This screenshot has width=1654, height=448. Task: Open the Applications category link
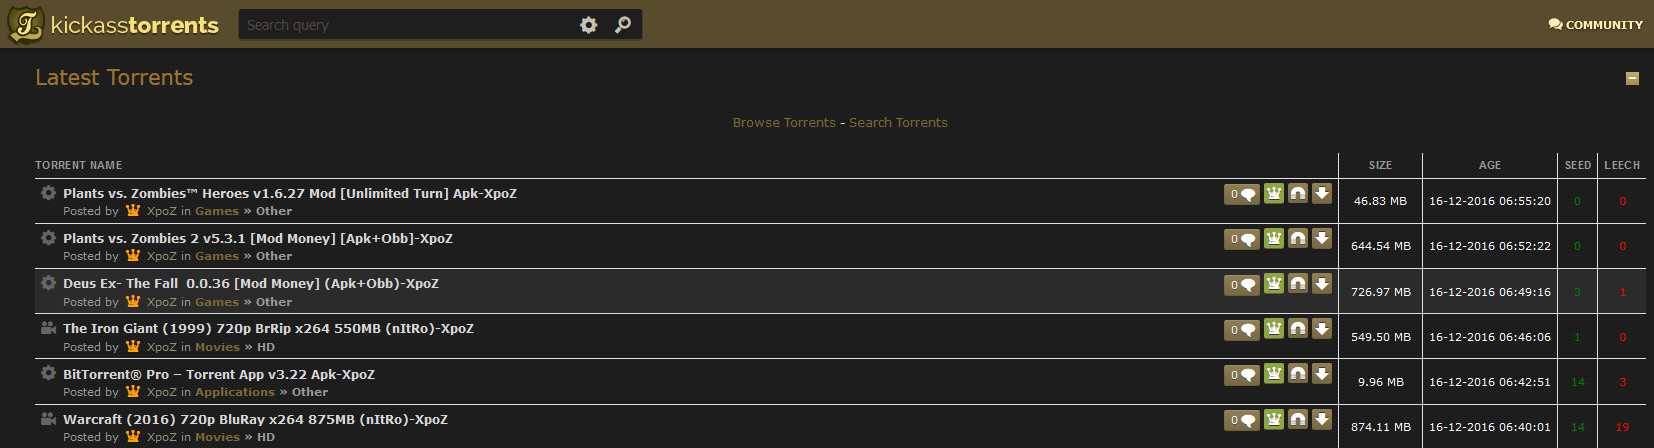235,393
